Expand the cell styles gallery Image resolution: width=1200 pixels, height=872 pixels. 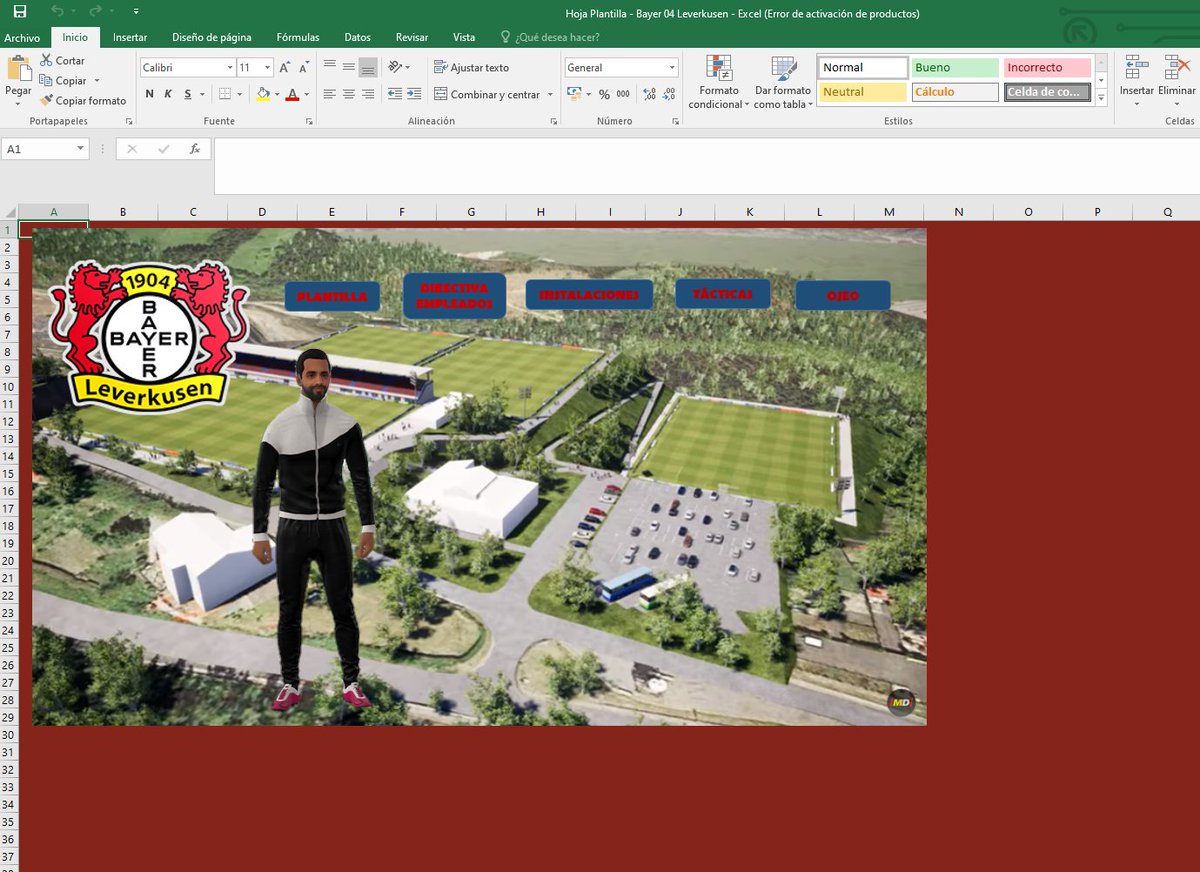(x=1101, y=98)
